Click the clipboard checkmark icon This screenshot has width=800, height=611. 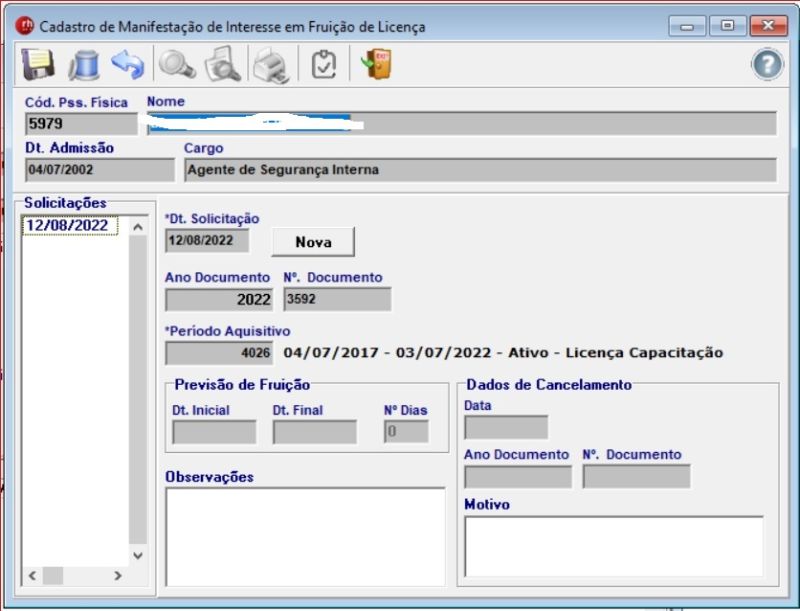coord(324,65)
